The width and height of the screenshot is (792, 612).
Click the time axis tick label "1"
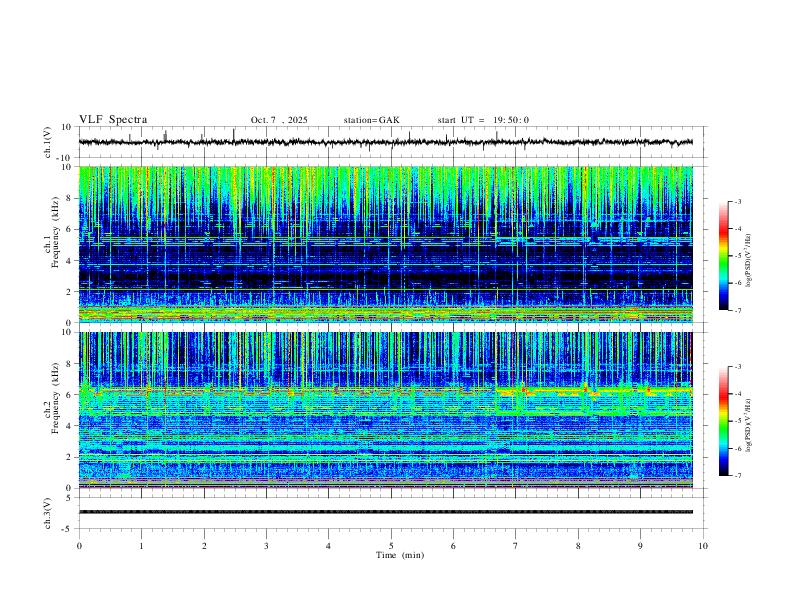coord(141,546)
